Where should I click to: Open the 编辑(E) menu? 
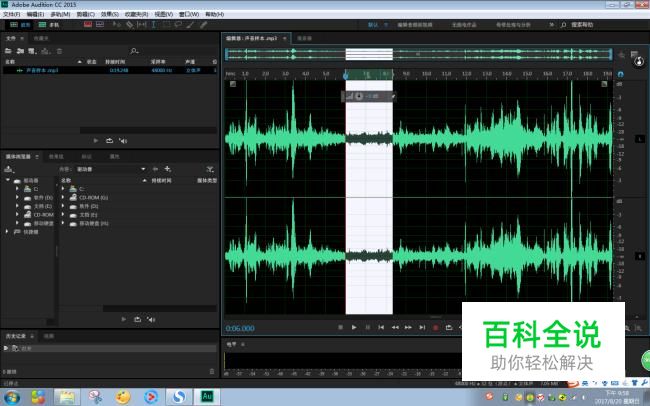[x=35, y=14]
